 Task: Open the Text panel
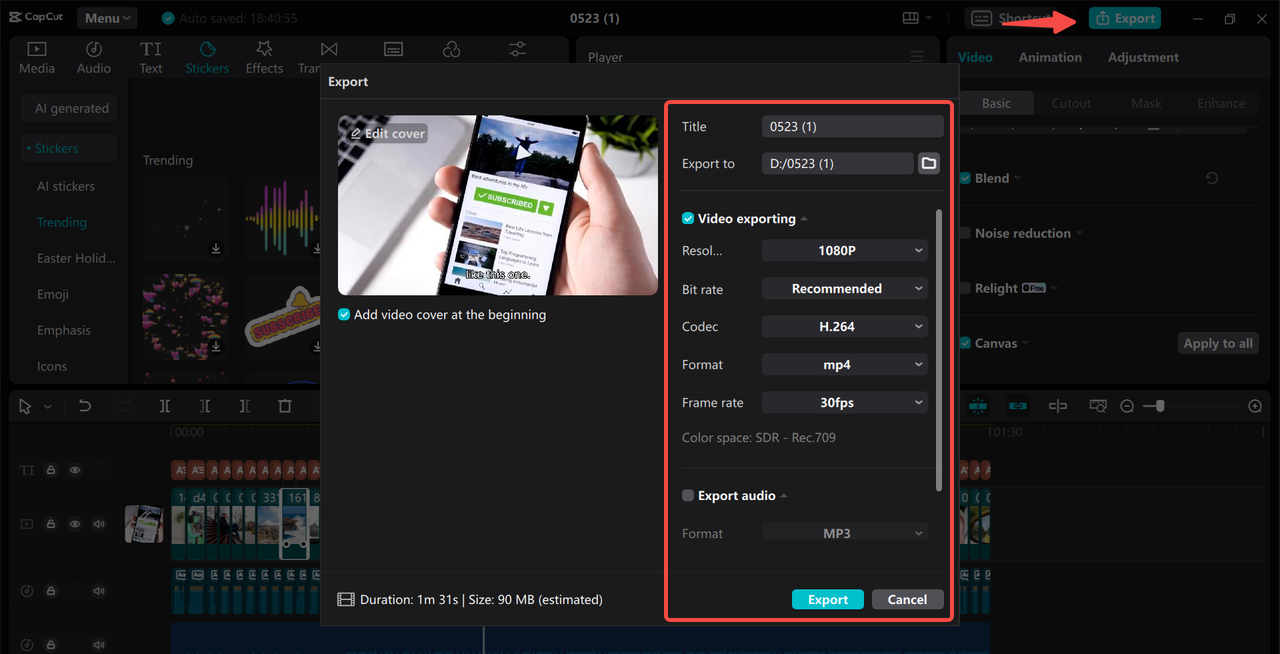coord(151,57)
